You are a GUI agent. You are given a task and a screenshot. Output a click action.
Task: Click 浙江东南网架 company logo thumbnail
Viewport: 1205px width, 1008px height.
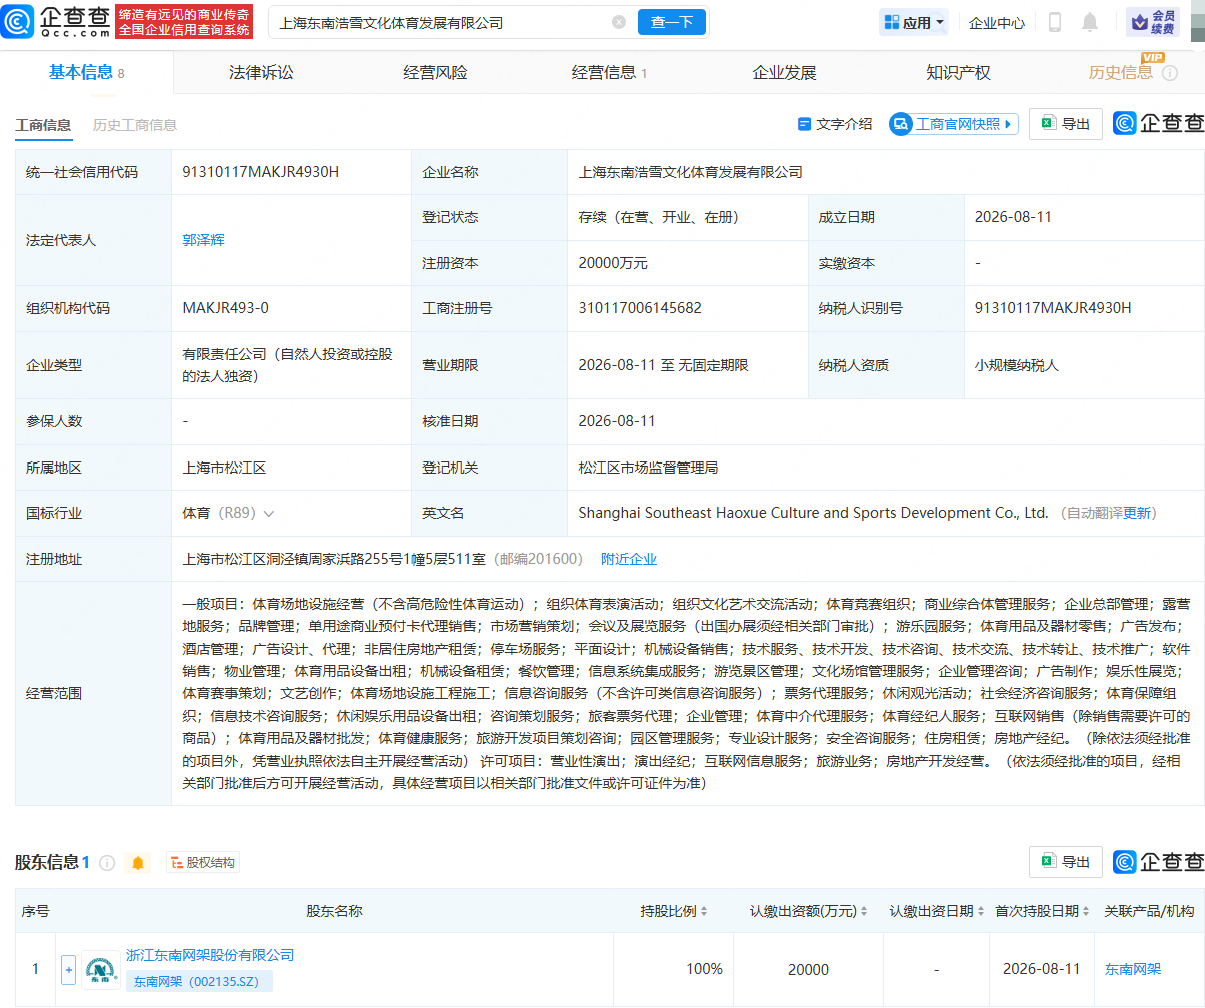[x=101, y=969]
